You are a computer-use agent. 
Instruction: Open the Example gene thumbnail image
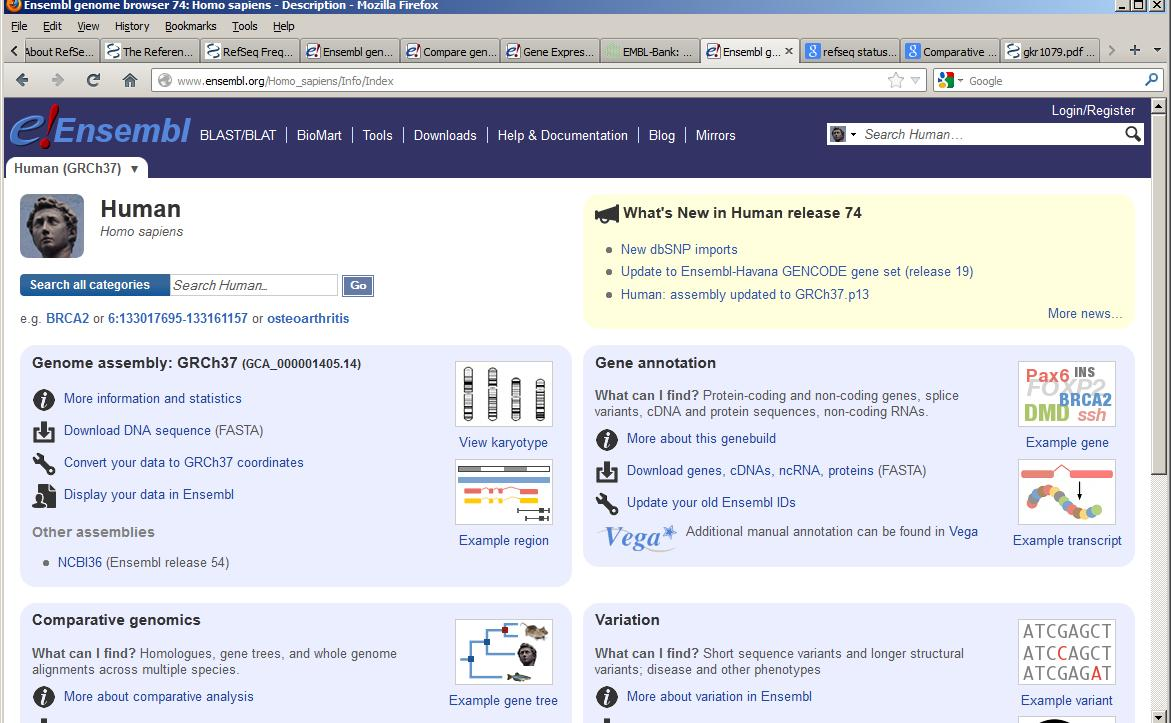coord(1066,394)
